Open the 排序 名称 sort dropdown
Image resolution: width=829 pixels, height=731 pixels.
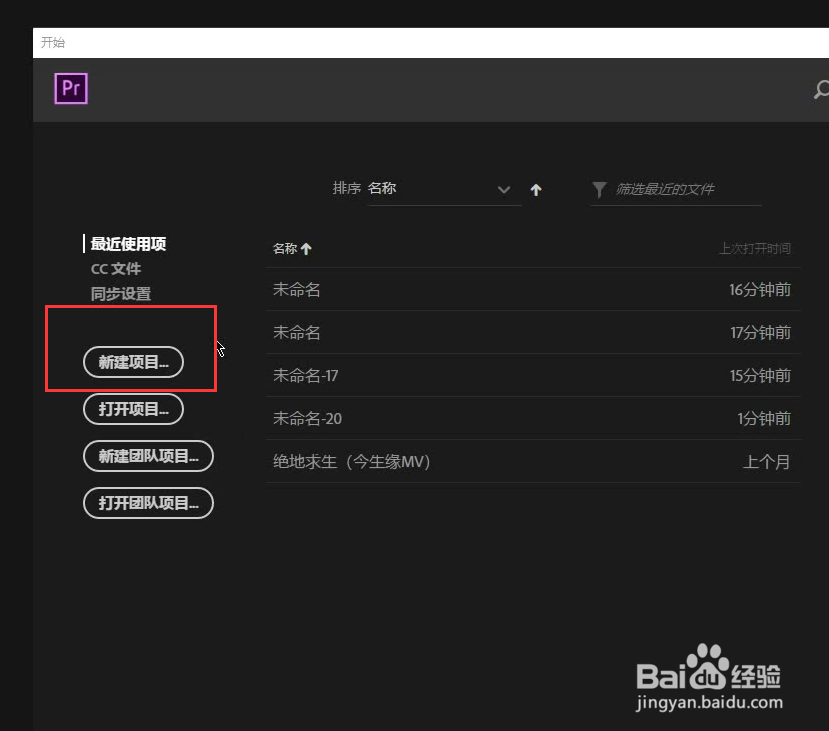(x=444, y=189)
